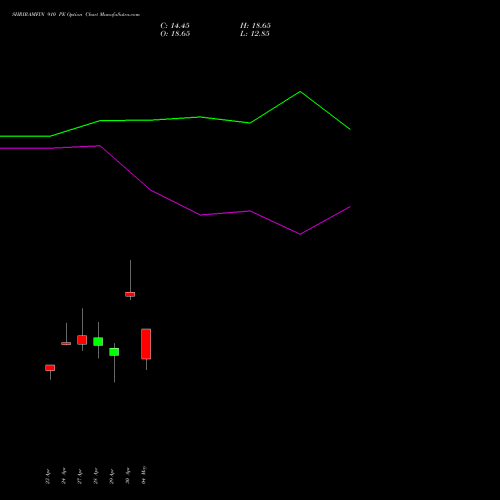Select the close value 'C: 14.45'
This screenshot has height=500, width=500.
(175, 26)
